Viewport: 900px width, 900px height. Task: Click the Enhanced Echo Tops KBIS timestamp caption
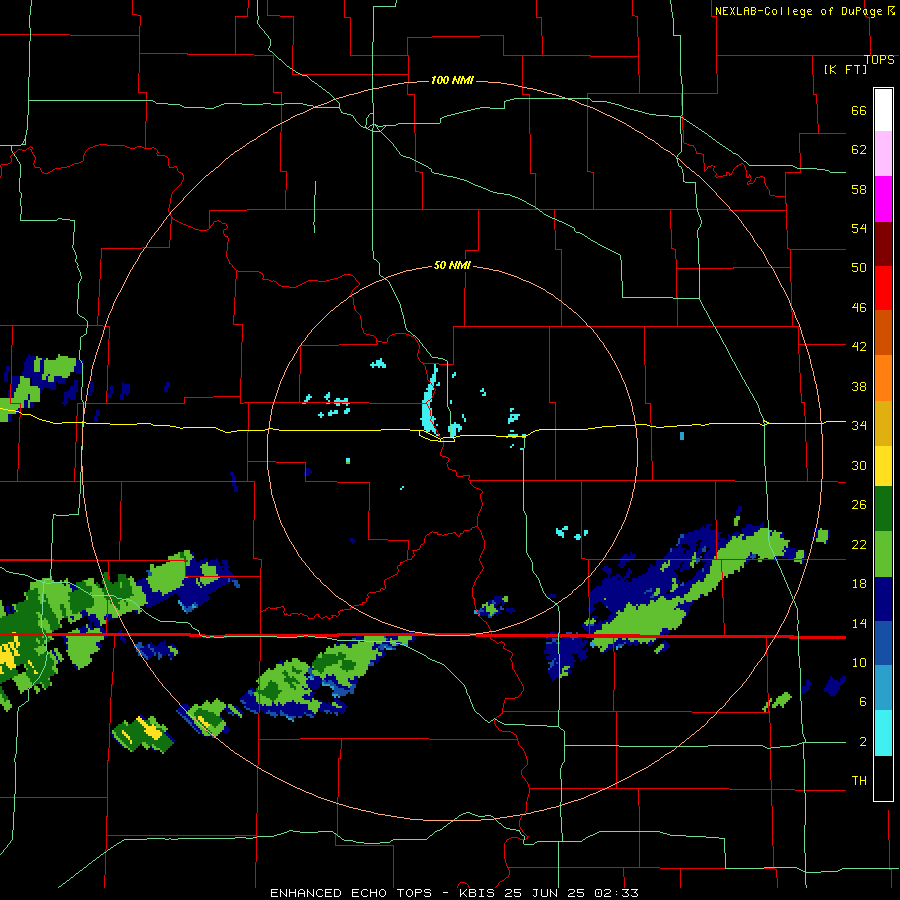coord(454,893)
